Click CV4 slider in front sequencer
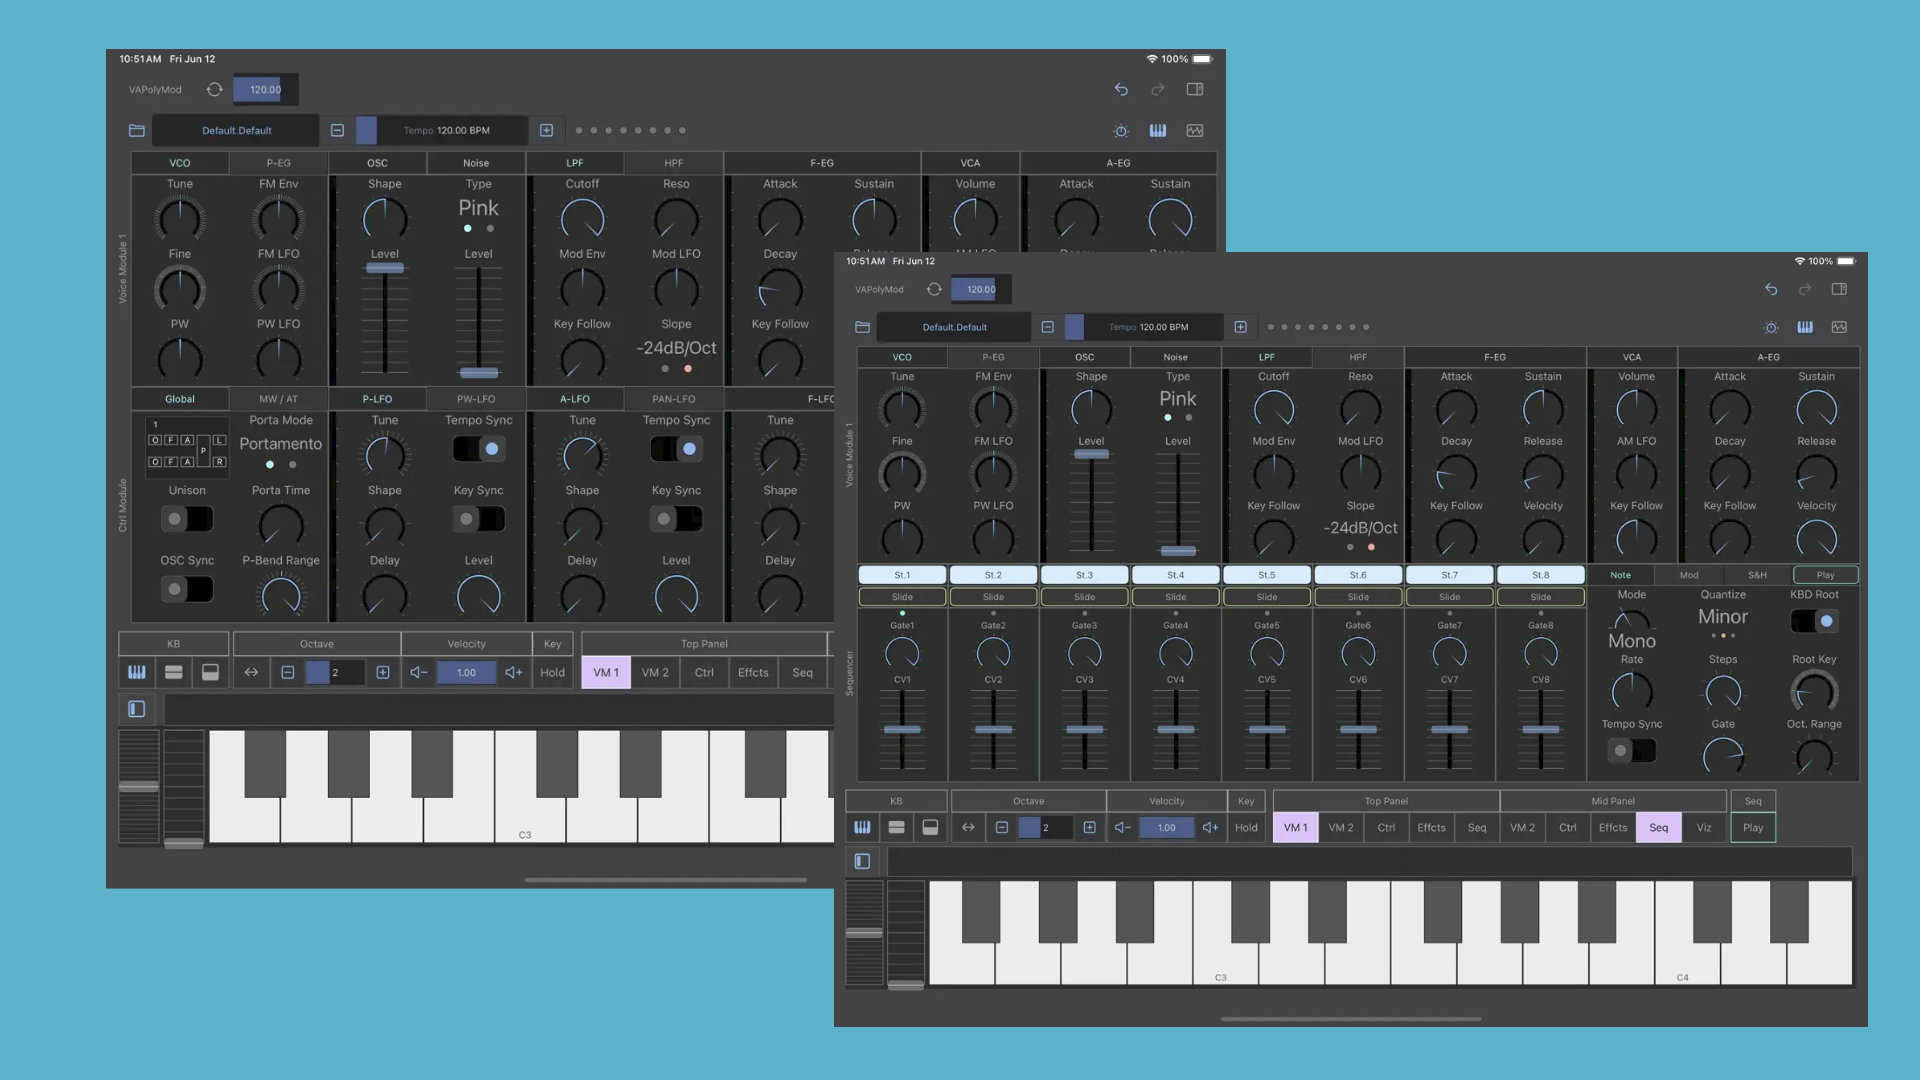The image size is (1920, 1080). (1175, 729)
